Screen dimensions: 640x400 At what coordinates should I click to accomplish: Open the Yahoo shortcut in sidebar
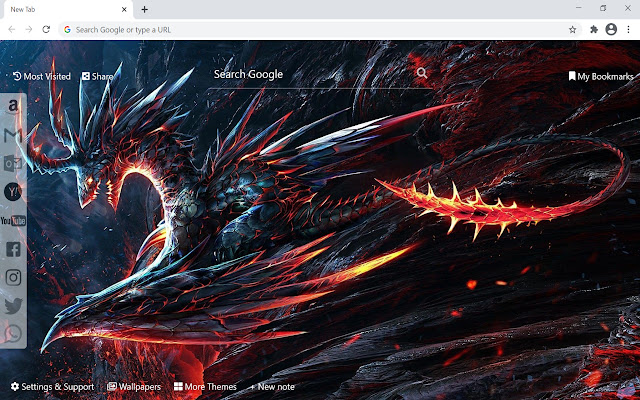13,191
